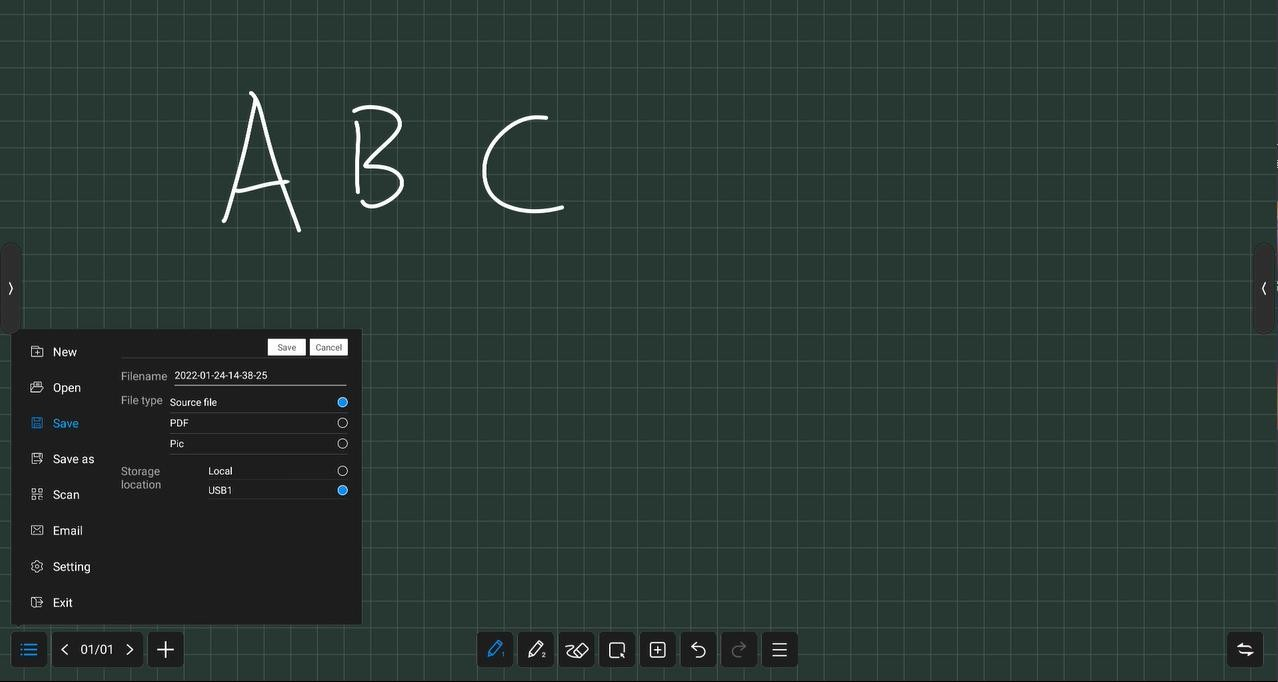Select the blue pen 1 tool

495,650
